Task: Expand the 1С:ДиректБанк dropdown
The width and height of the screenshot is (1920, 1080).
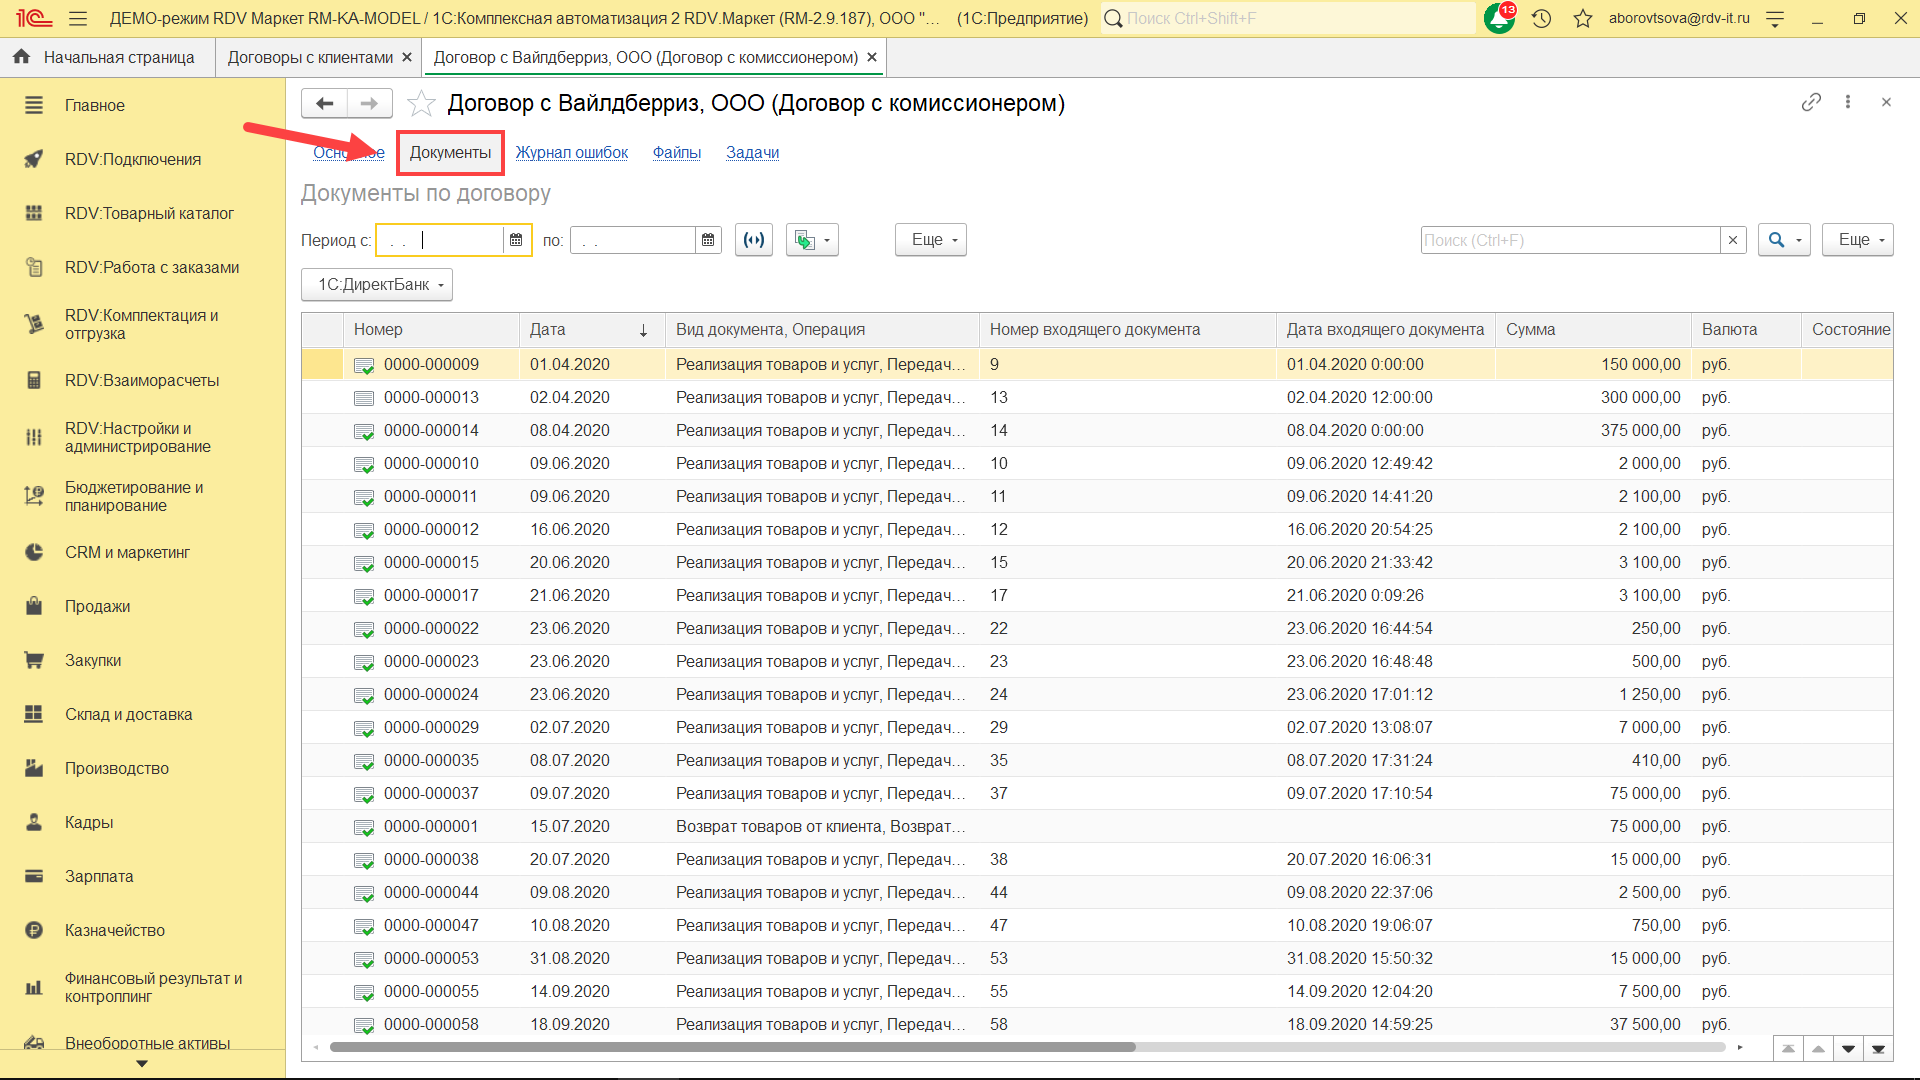Action: coord(377,285)
